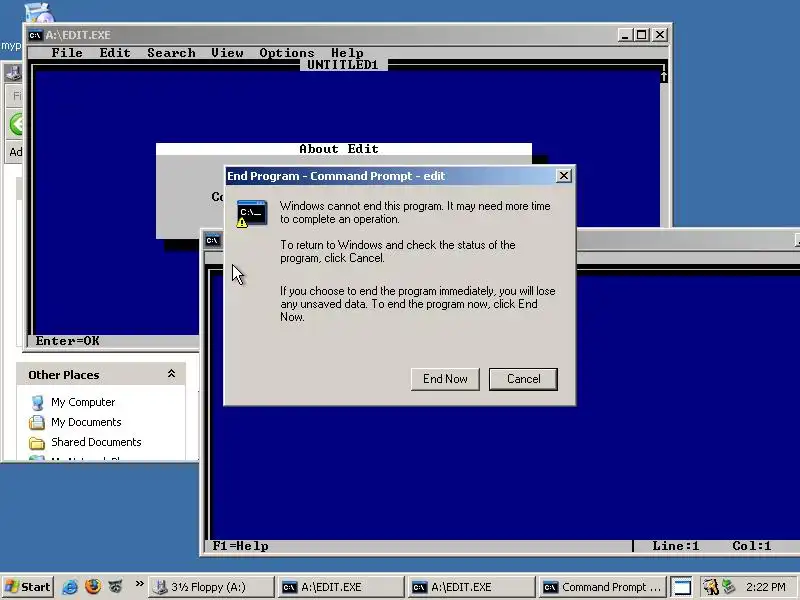Open the View menu in EDIT.EXE window
The height and width of the screenshot is (600, 800).
coord(227,53)
